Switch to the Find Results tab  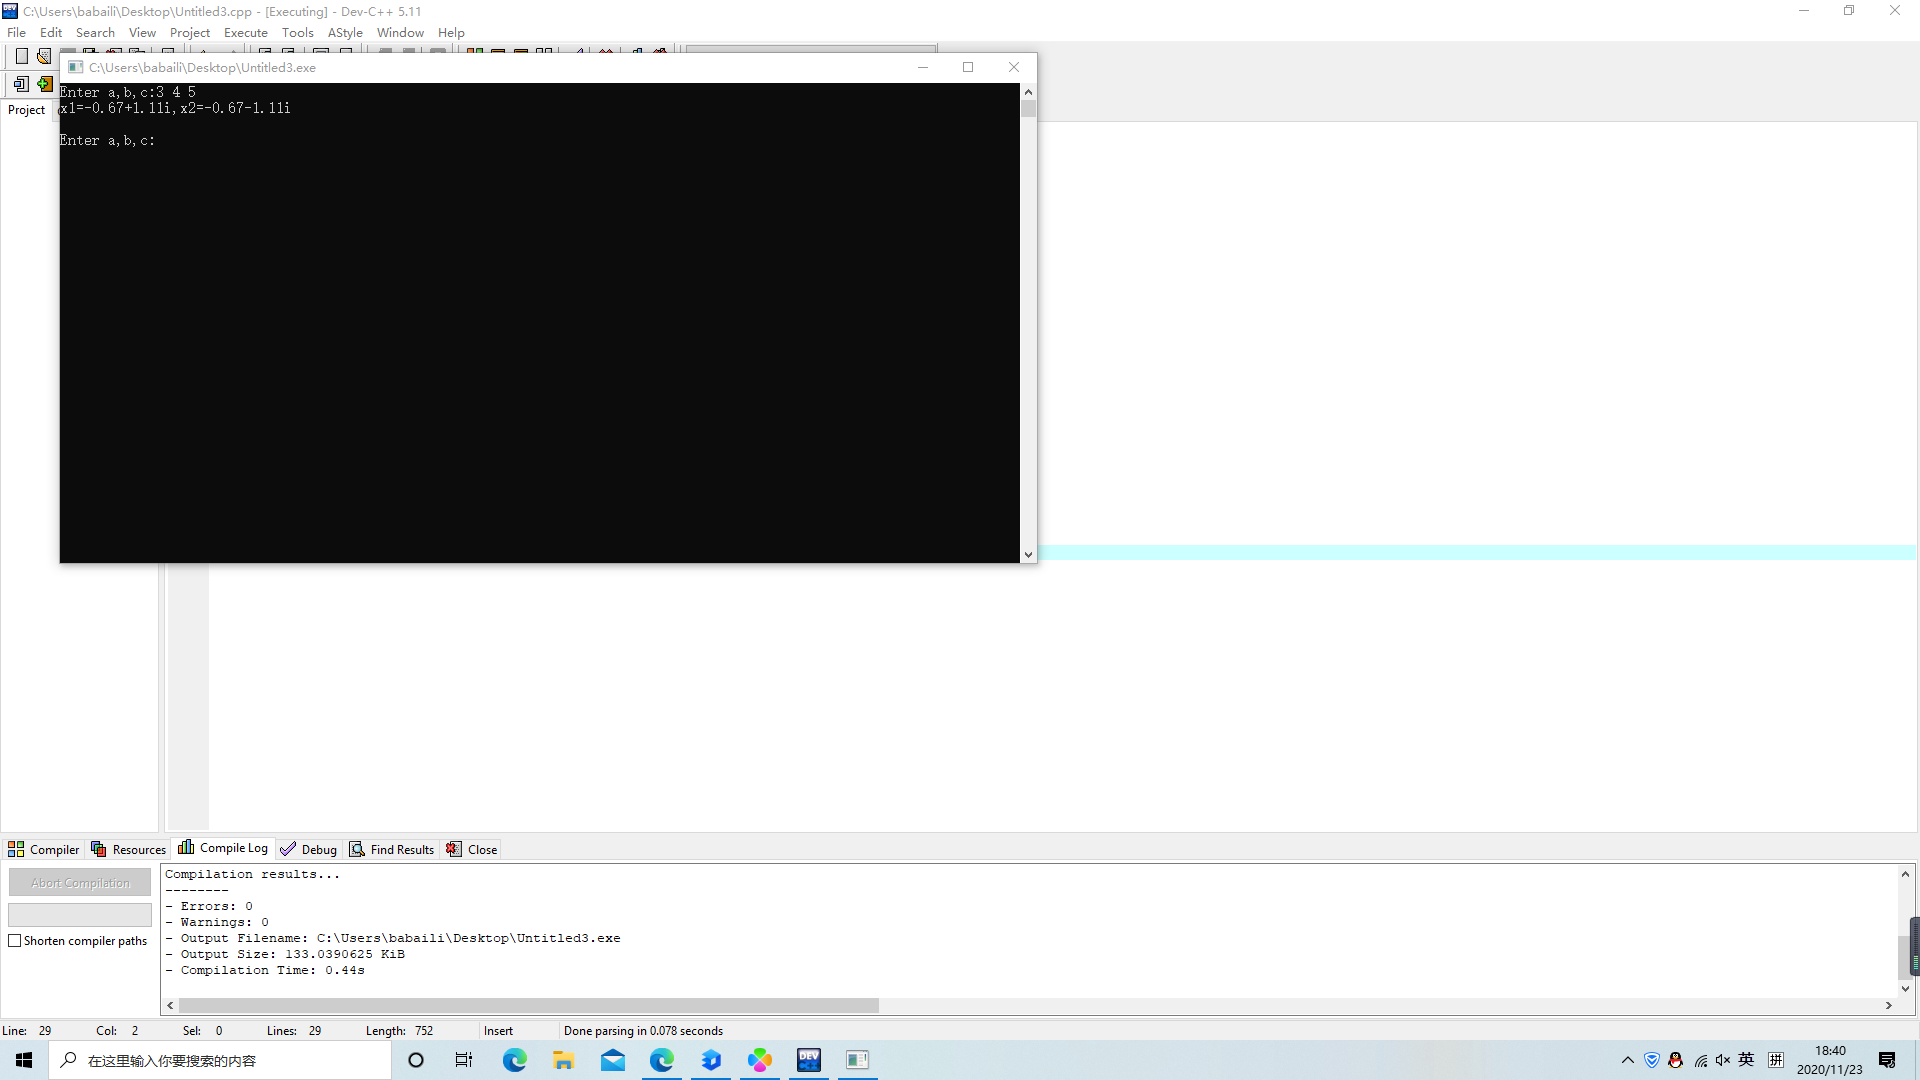(x=392, y=849)
